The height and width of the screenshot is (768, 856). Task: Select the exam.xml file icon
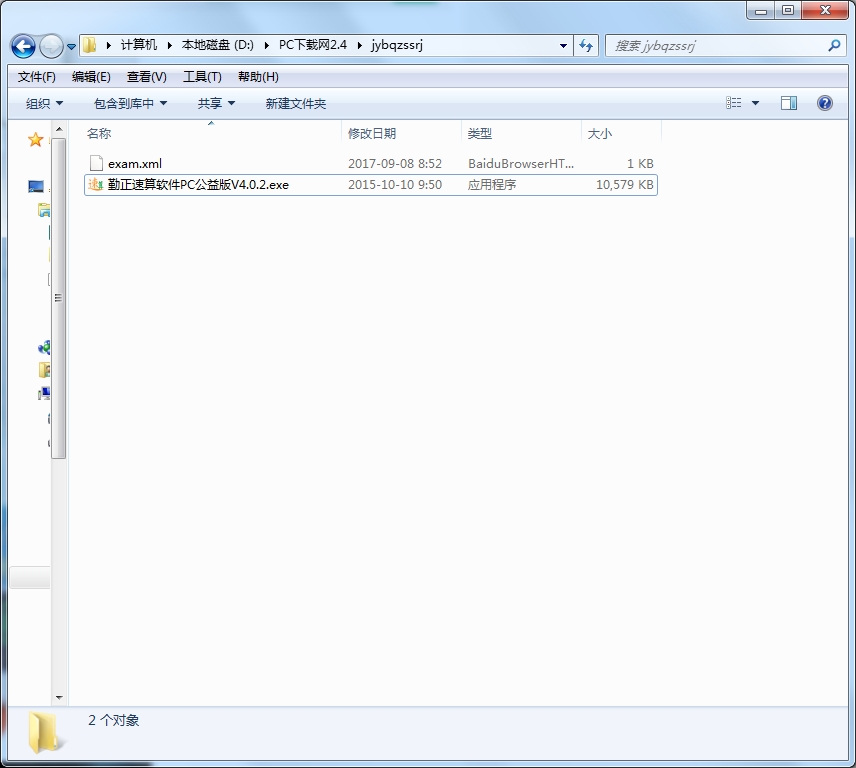[x=96, y=163]
